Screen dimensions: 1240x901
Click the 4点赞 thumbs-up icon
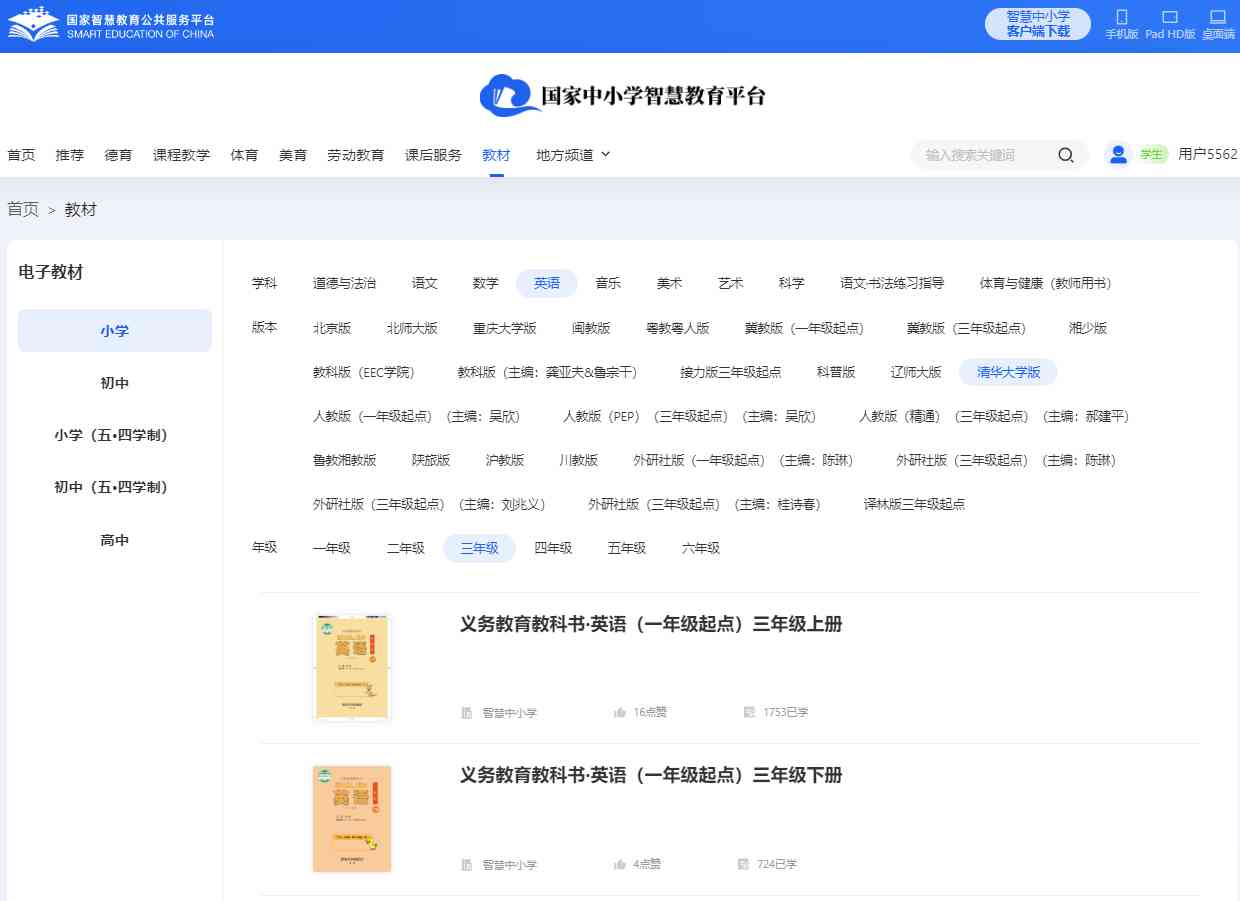620,864
